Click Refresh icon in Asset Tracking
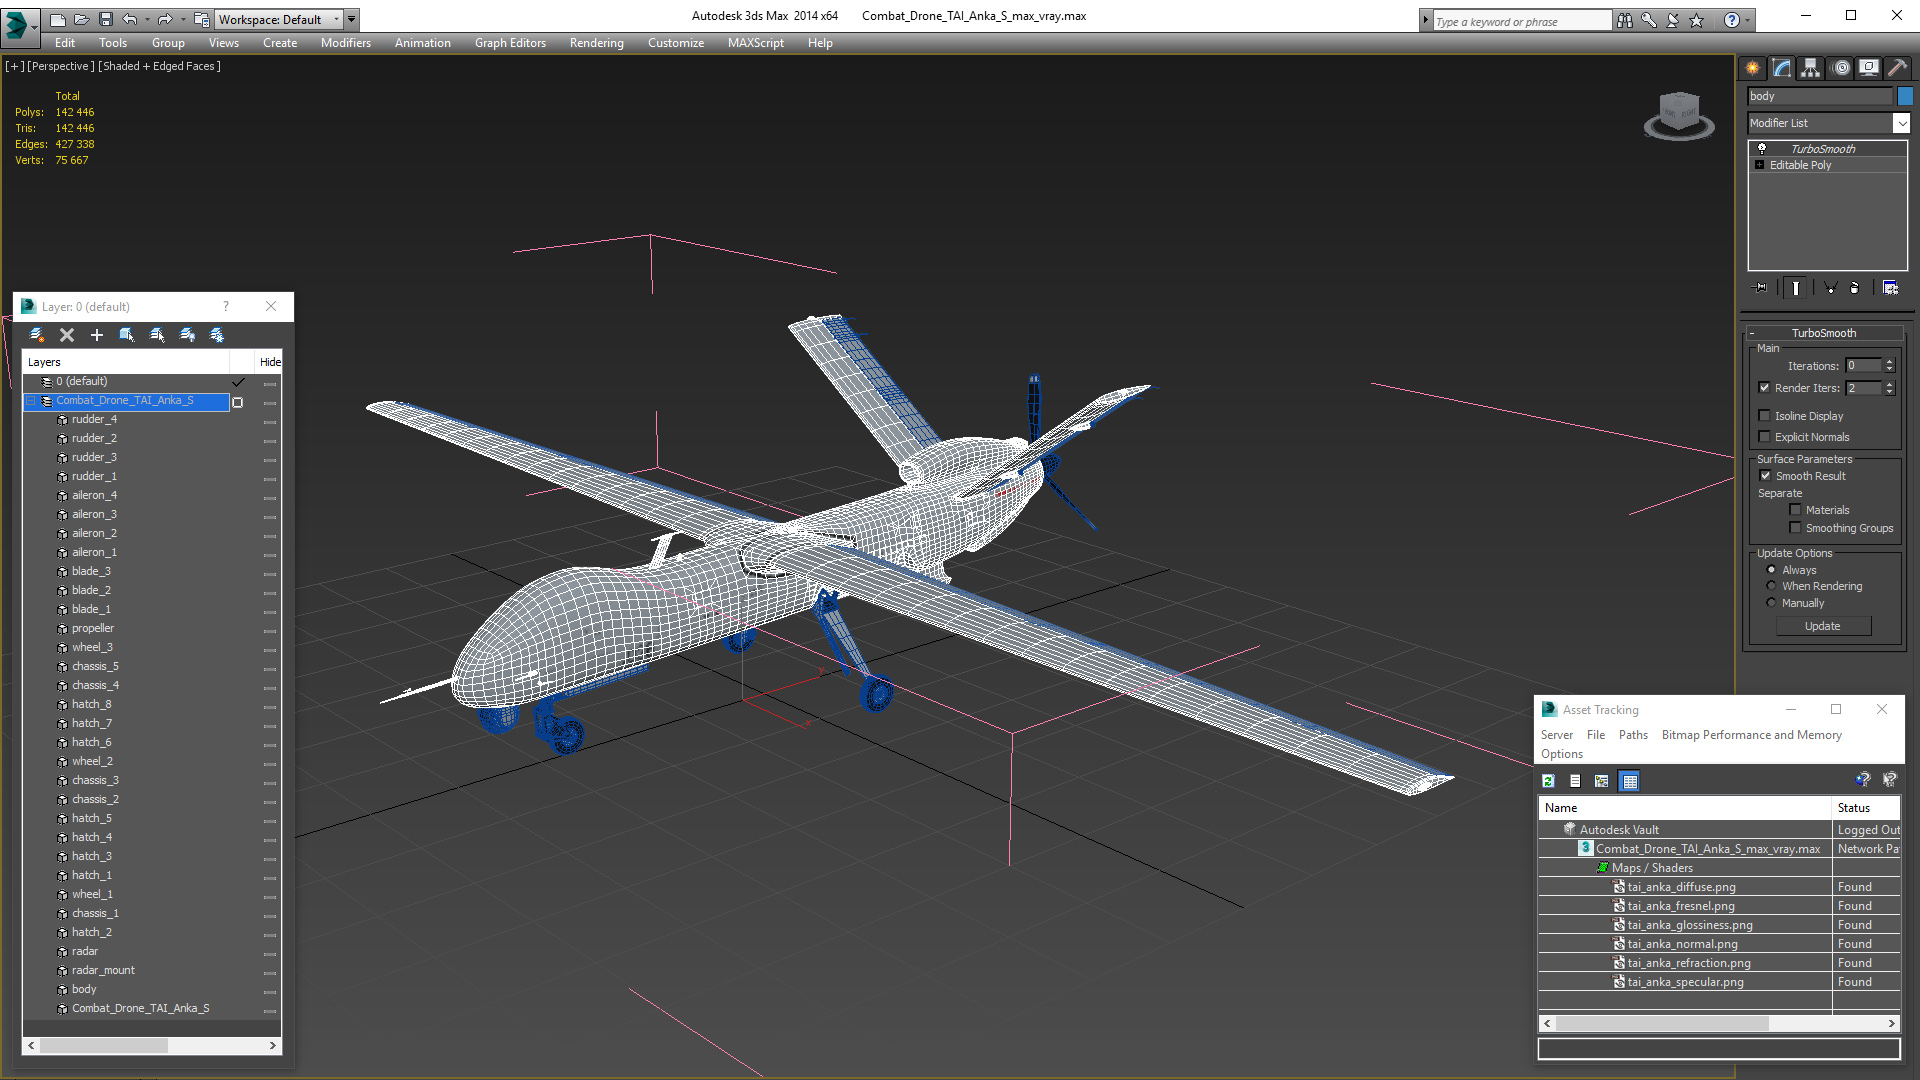 [1548, 781]
